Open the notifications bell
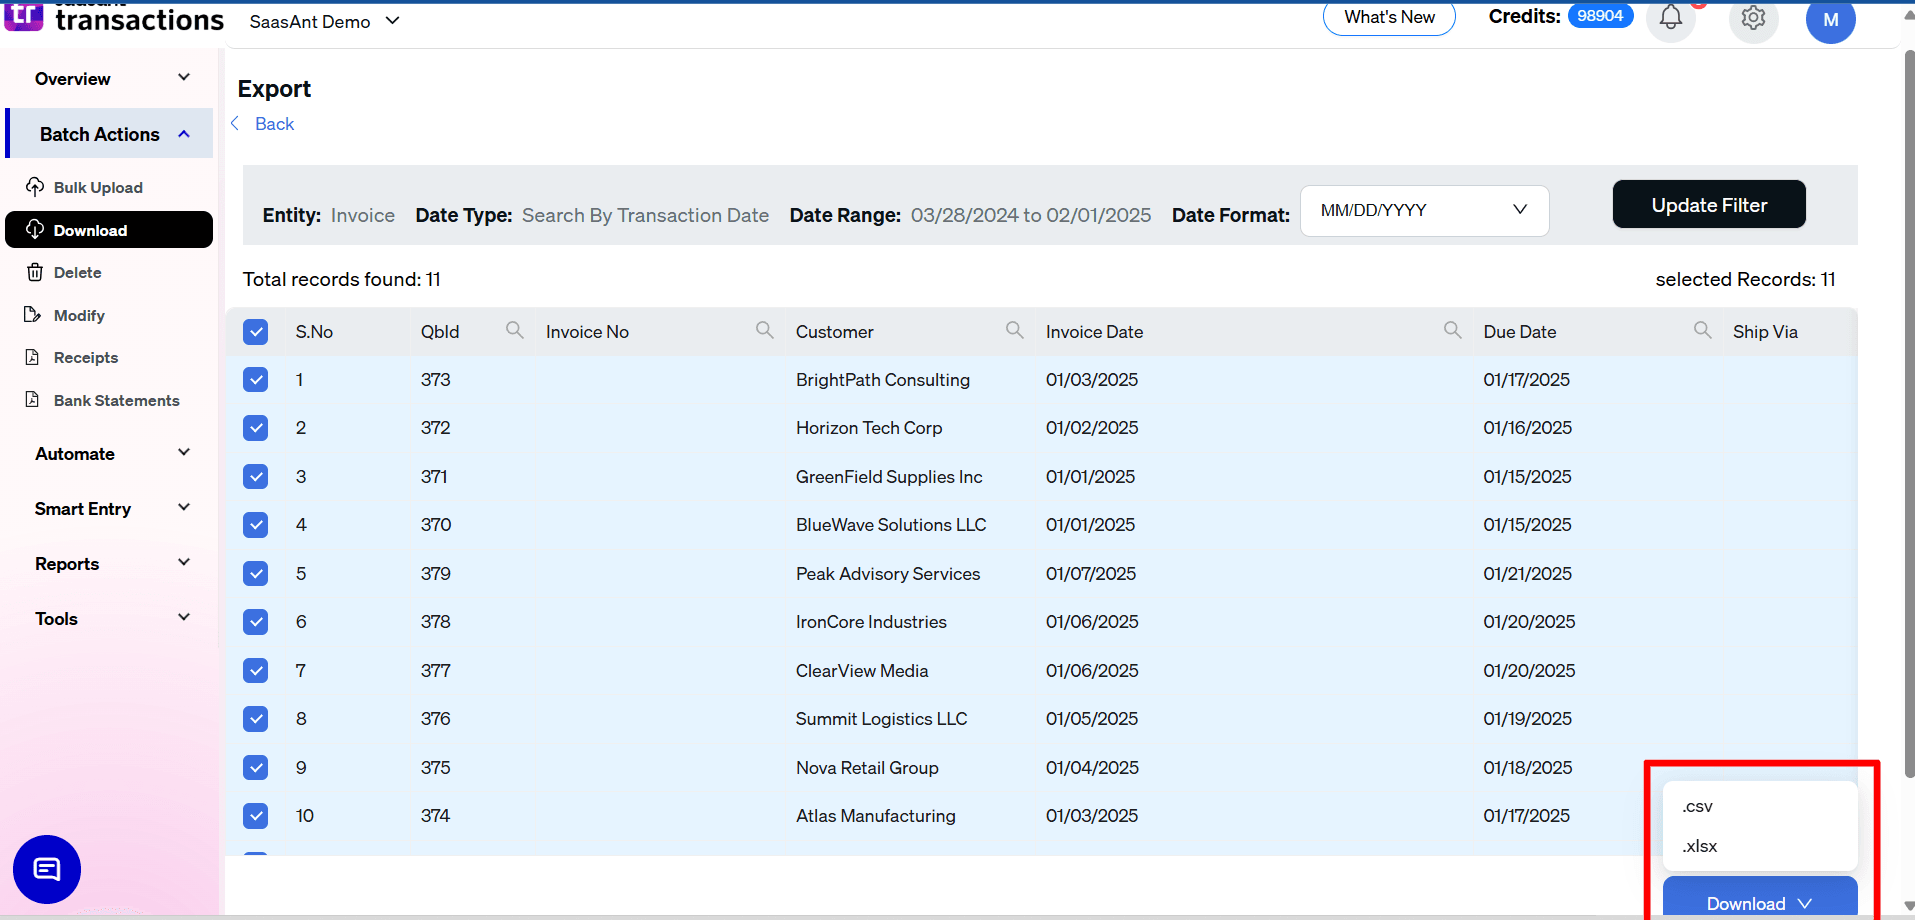Screen dimensions: 1915x920 1670,17
